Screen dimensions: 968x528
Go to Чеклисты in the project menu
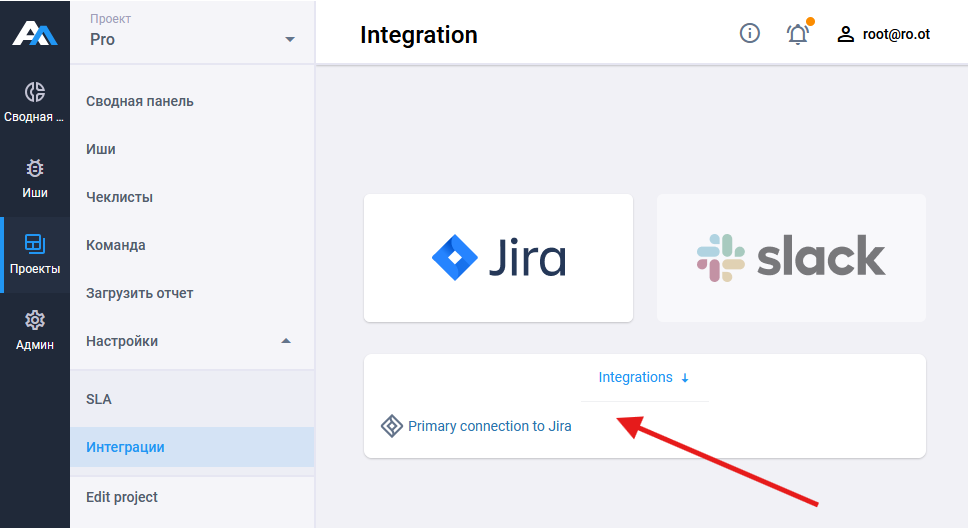tap(119, 198)
